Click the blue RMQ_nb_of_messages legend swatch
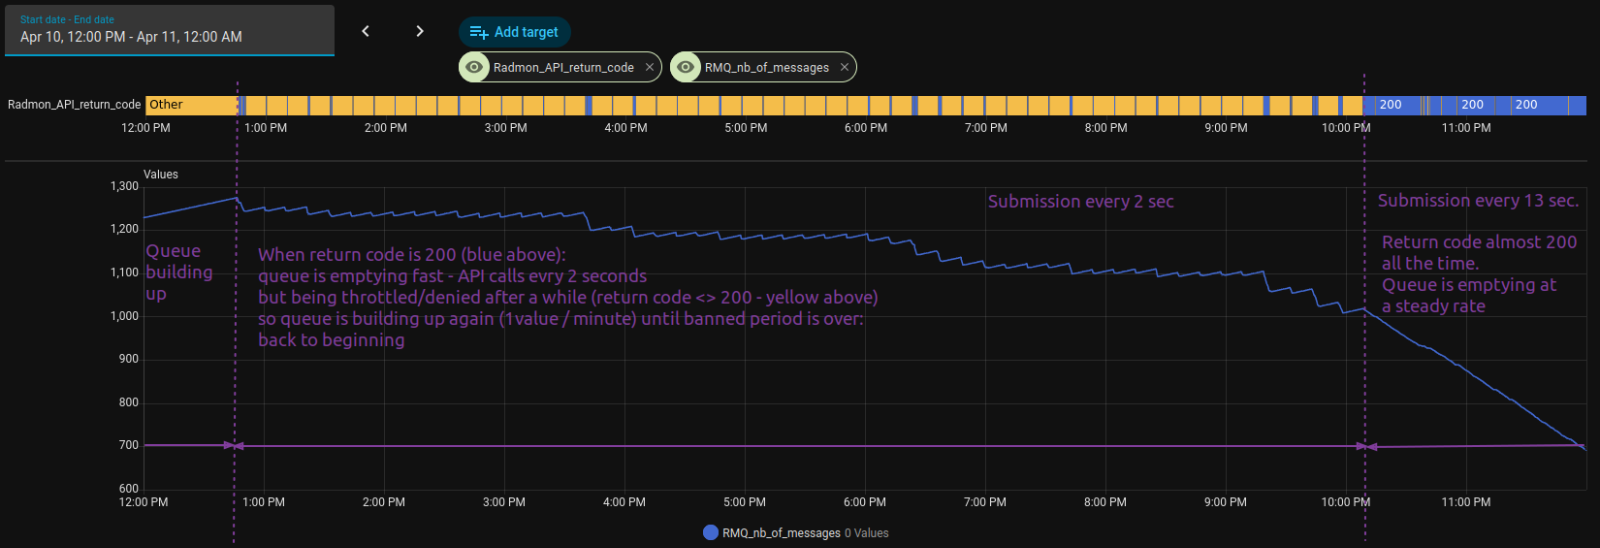The image size is (1600, 548). [710, 533]
